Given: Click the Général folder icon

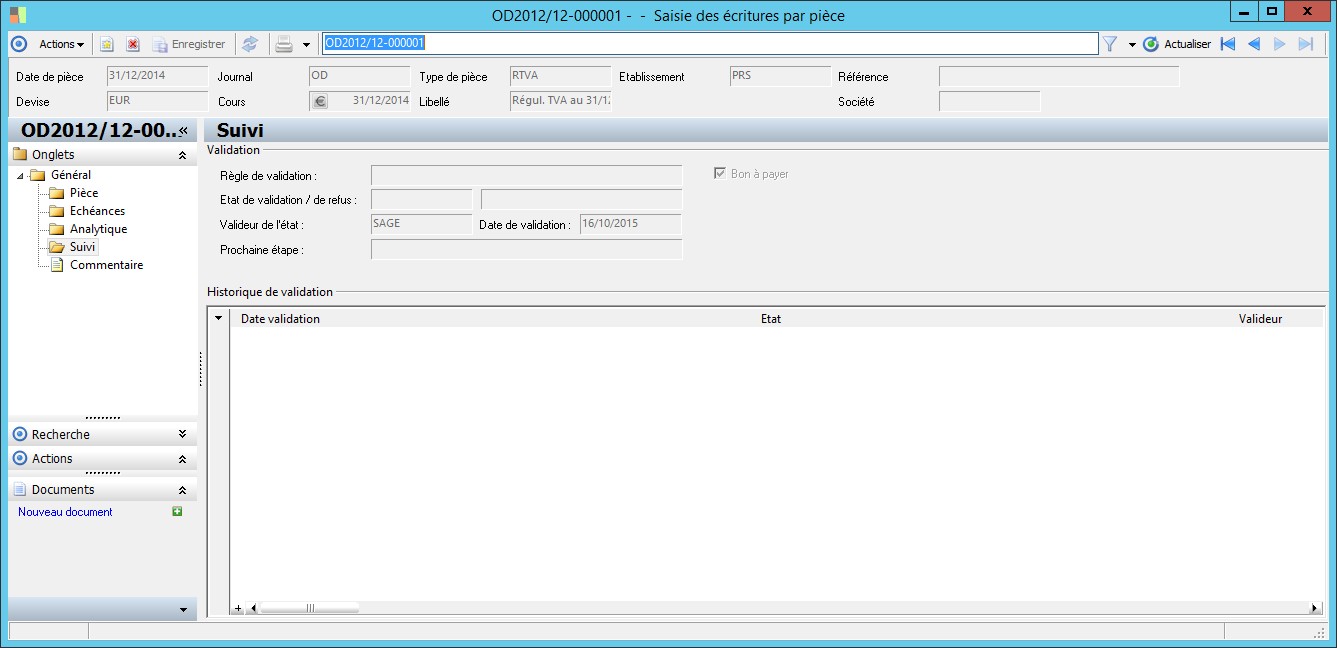Looking at the screenshot, I should pyautogui.click(x=37, y=175).
